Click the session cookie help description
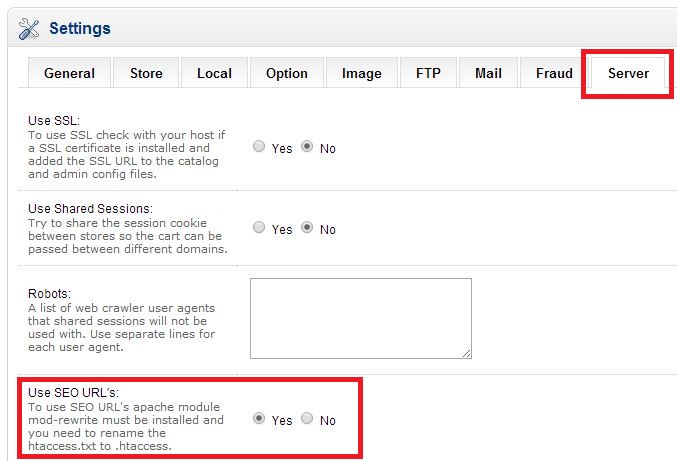This screenshot has width=677, height=461. point(128,236)
